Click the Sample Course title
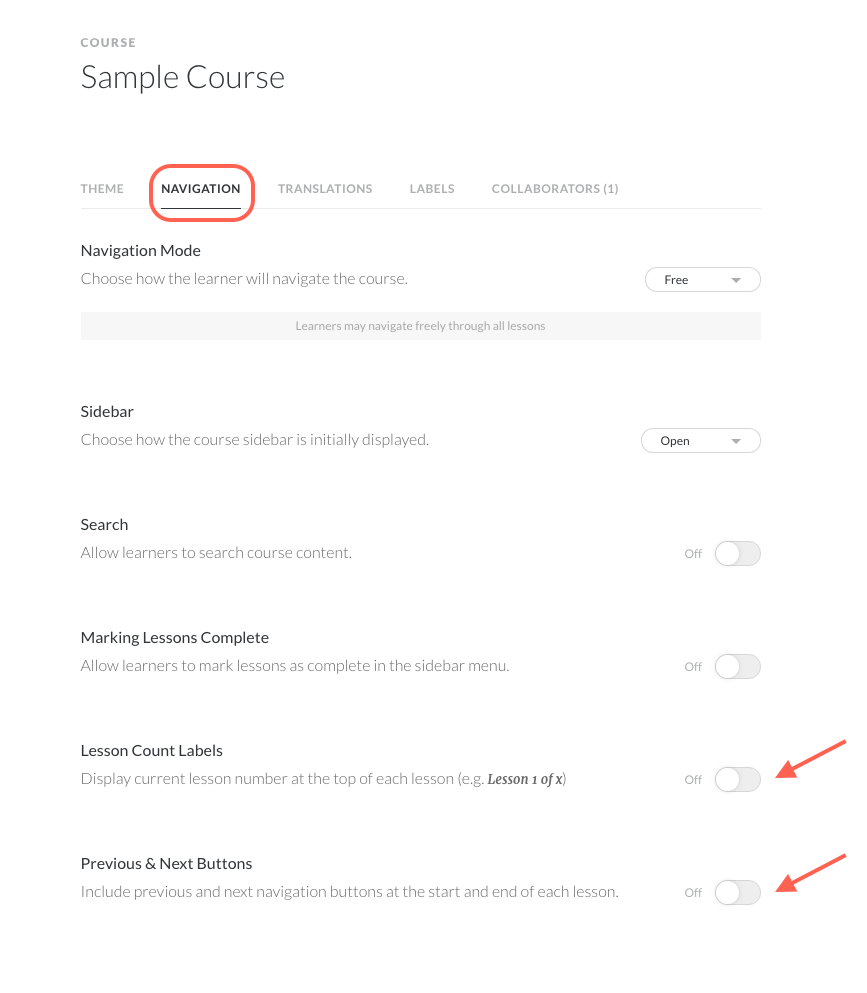This screenshot has height=993, width=867. (x=183, y=78)
